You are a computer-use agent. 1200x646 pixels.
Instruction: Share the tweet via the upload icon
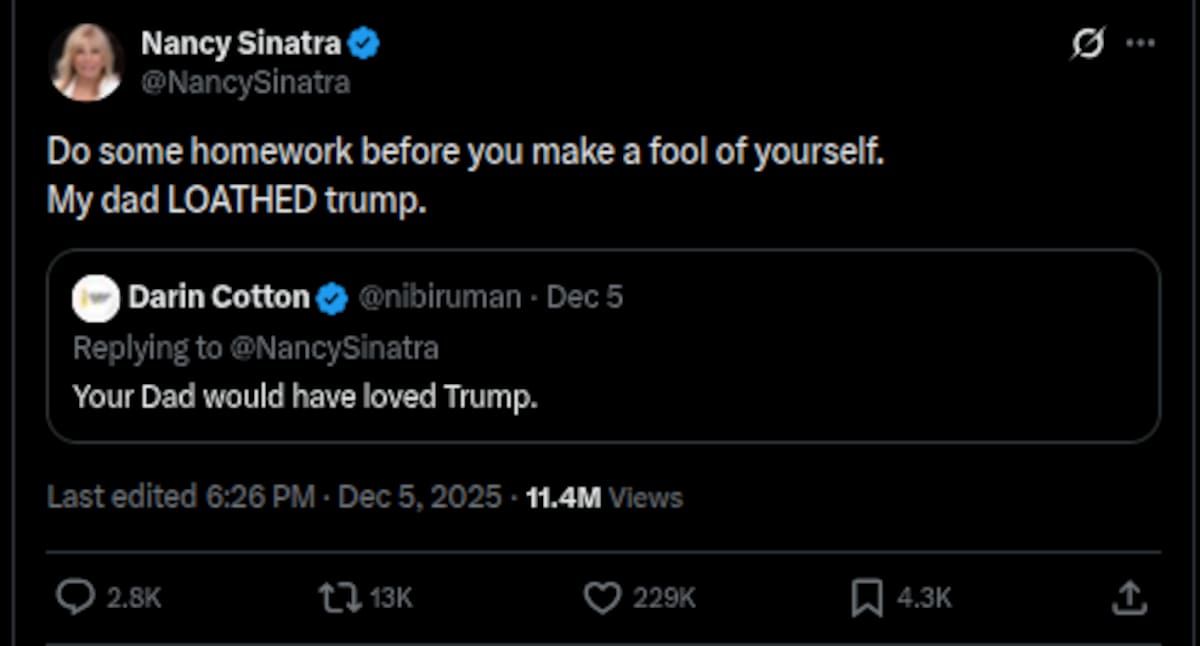(1129, 597)
